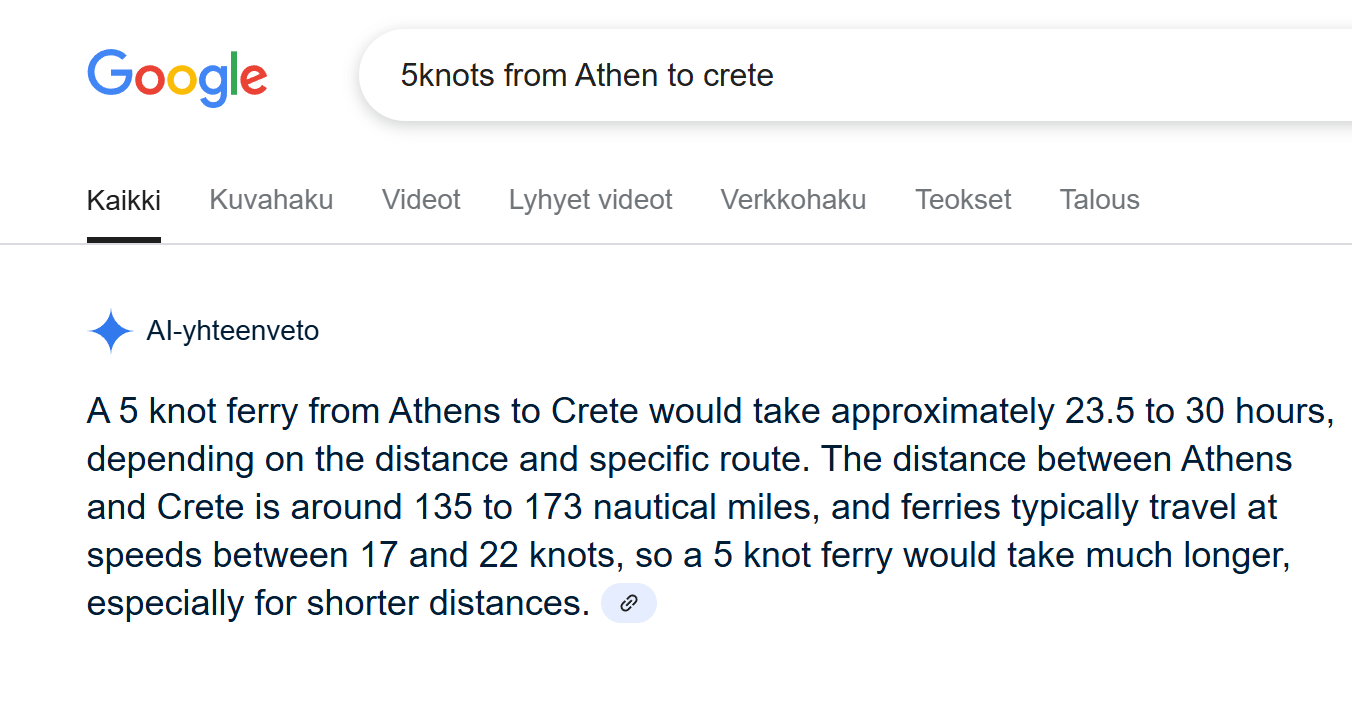The height and width of the screenshot is (722, 1352).
Task: Focus the search box with the Athen query
Action: pos(855,75)
